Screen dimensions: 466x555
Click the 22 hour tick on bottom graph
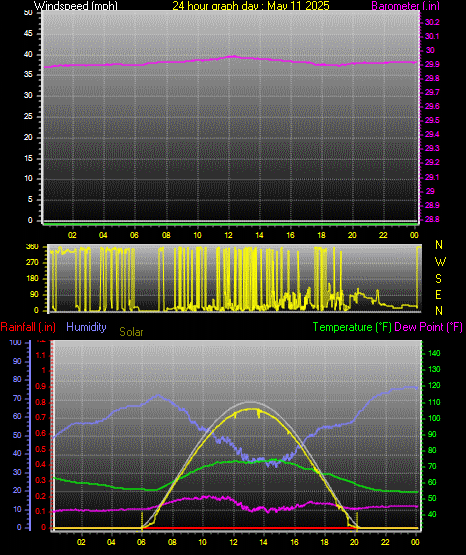click(385, 542)
